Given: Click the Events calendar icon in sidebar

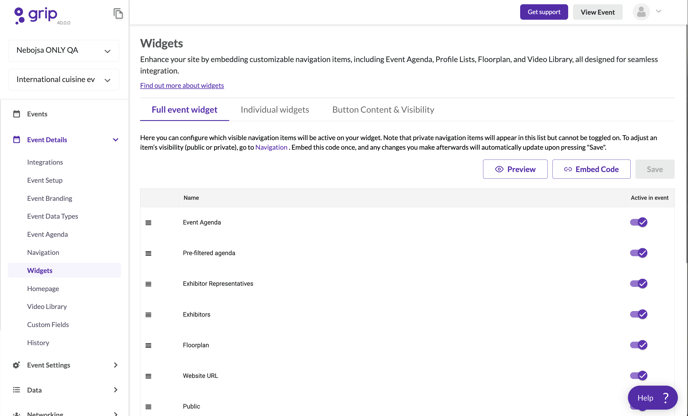Looking at the screenshot, I should click(x=17, y=114).
